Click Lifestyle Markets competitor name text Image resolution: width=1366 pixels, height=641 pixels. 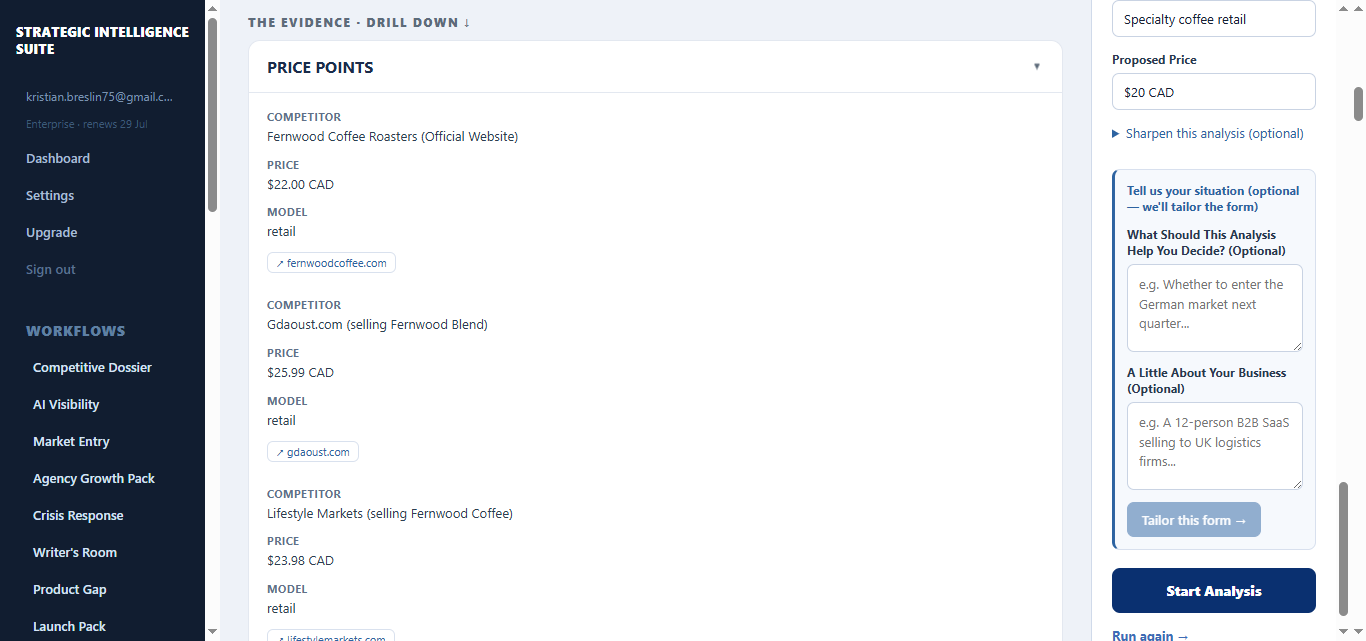(390, 513)
